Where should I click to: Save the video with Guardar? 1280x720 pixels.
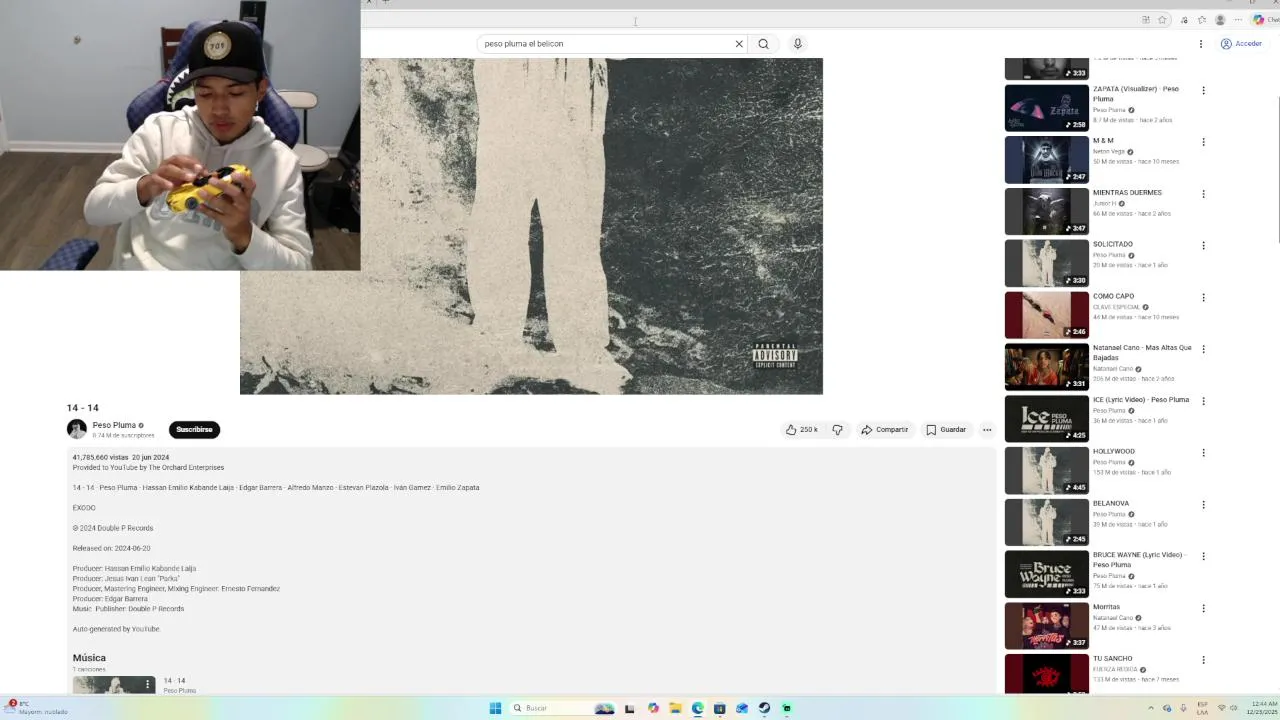[946, 430]
